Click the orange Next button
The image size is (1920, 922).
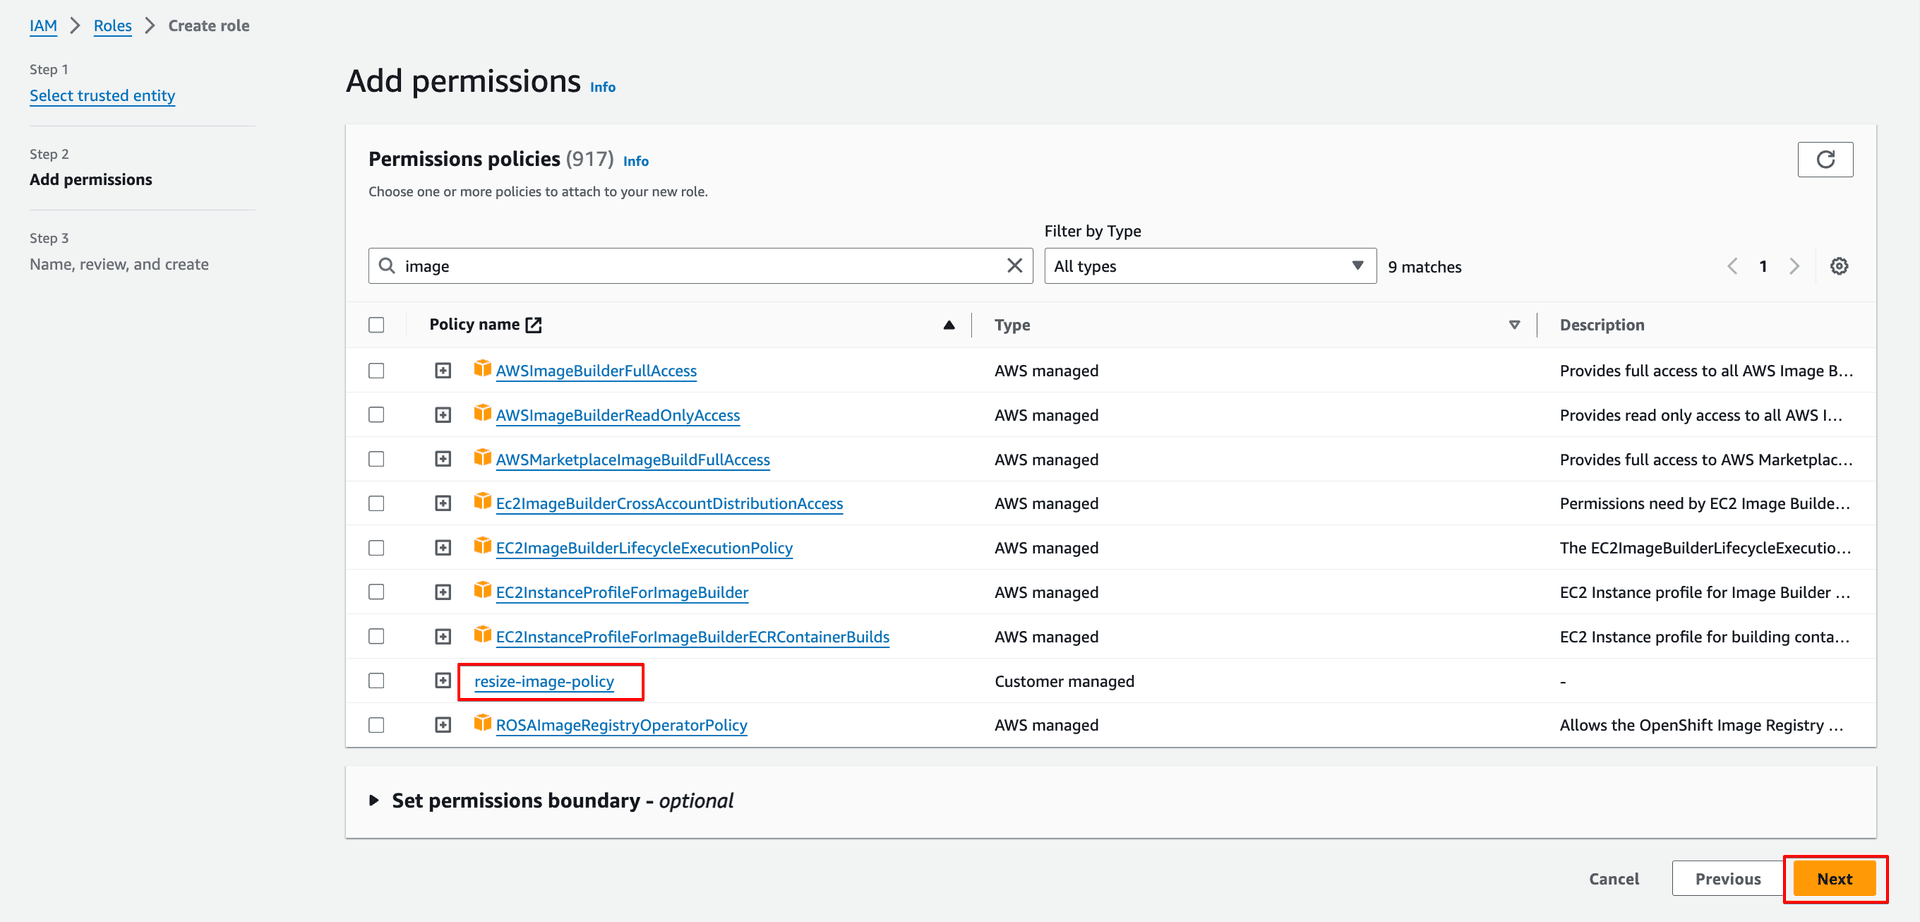pyautogui.click(x=1834, y=879)
